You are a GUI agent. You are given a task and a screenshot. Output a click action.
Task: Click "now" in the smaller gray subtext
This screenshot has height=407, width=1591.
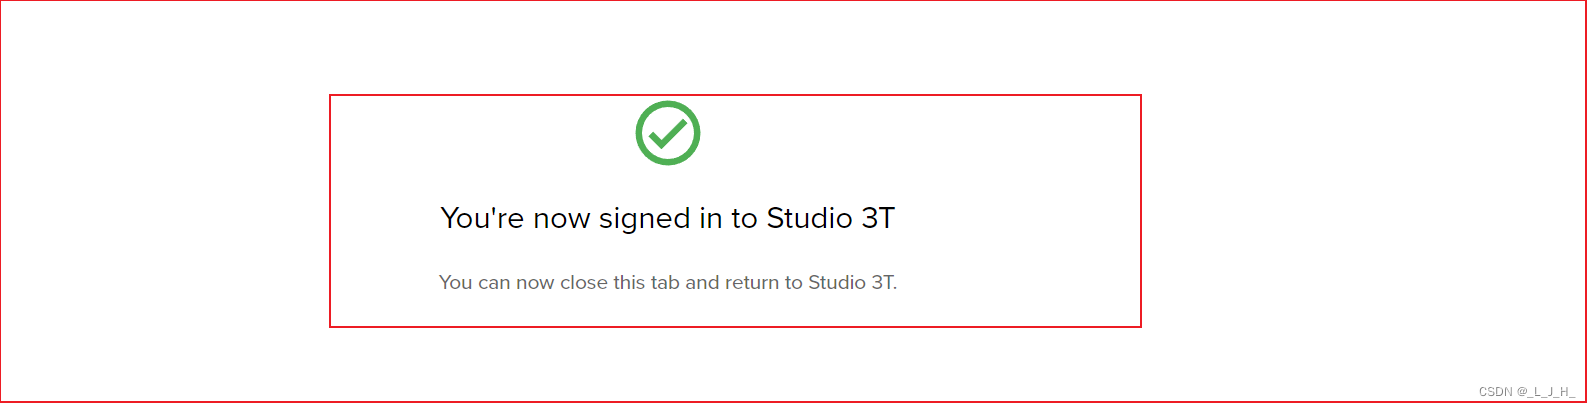tap(535, 283)
